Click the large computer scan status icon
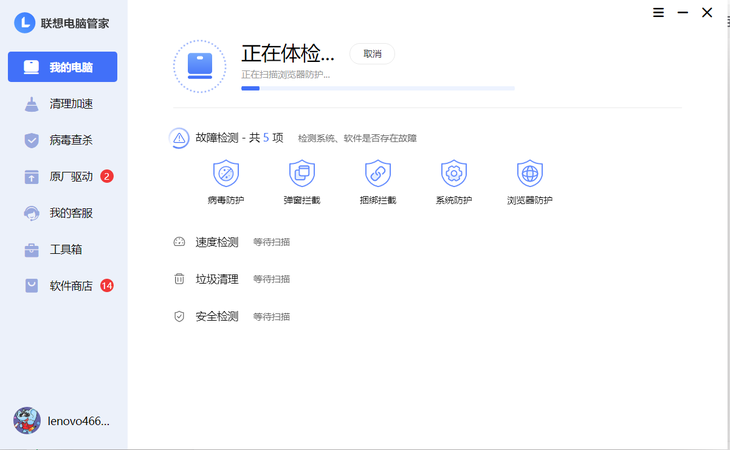The image size is (730, 450). tap(200, 66)
